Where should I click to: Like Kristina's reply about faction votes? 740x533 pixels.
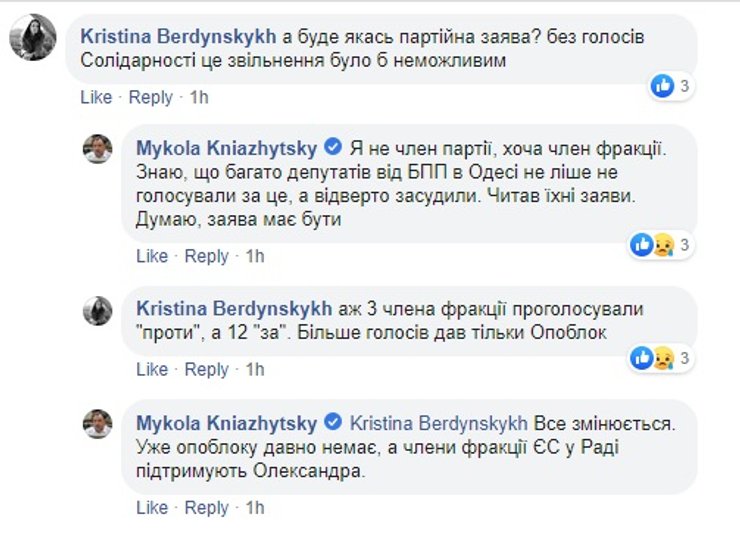point(152,369)
